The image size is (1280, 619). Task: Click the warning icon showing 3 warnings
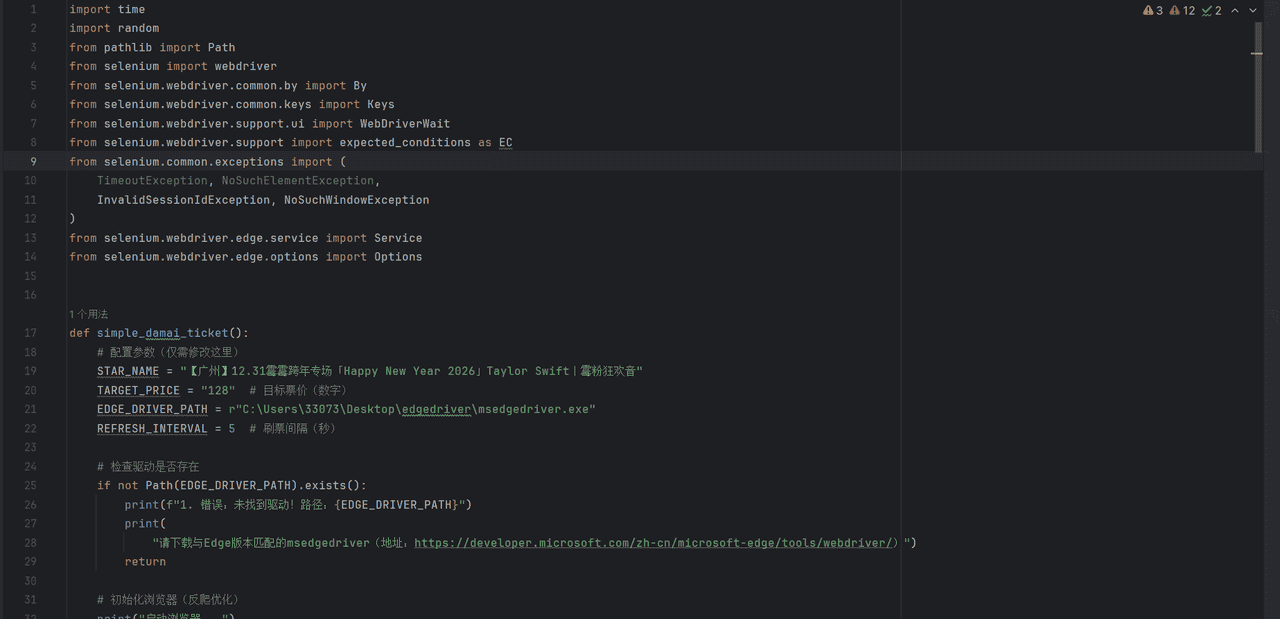point(1153,10)
